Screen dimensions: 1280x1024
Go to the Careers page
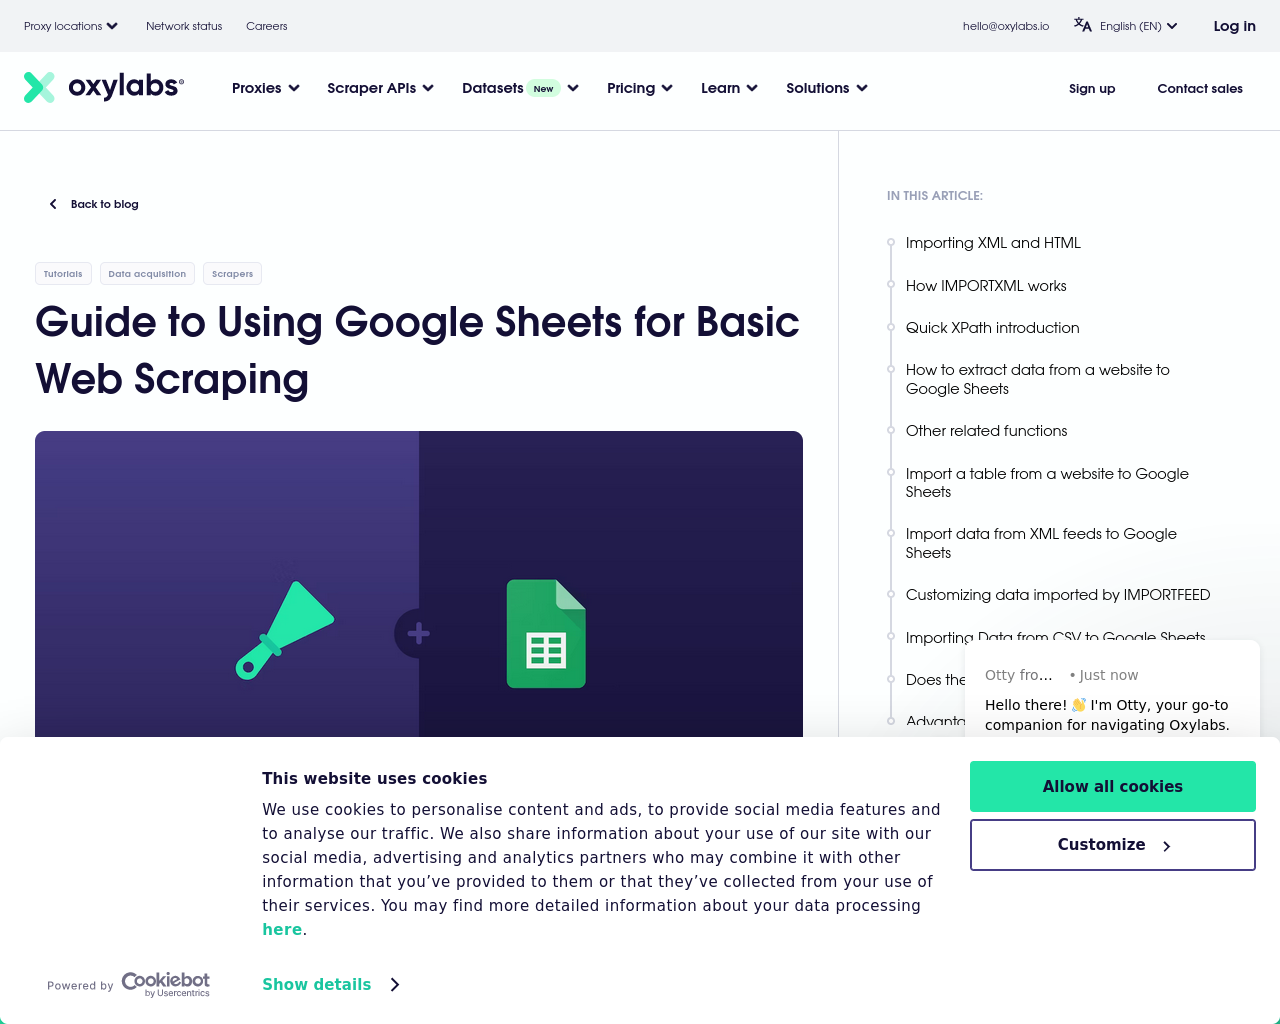pos(266,26)
